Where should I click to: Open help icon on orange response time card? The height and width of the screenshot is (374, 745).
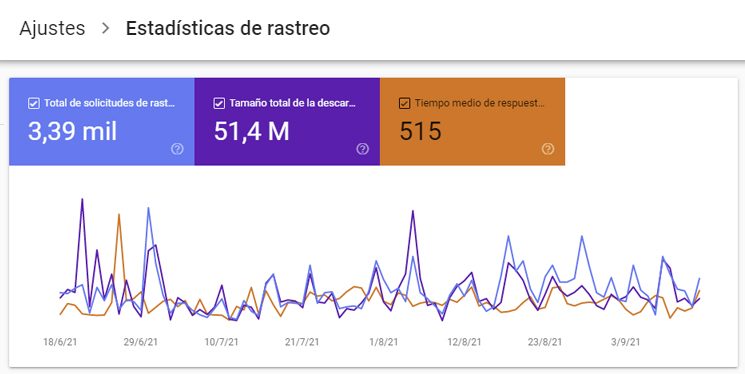tap(548, 149)
